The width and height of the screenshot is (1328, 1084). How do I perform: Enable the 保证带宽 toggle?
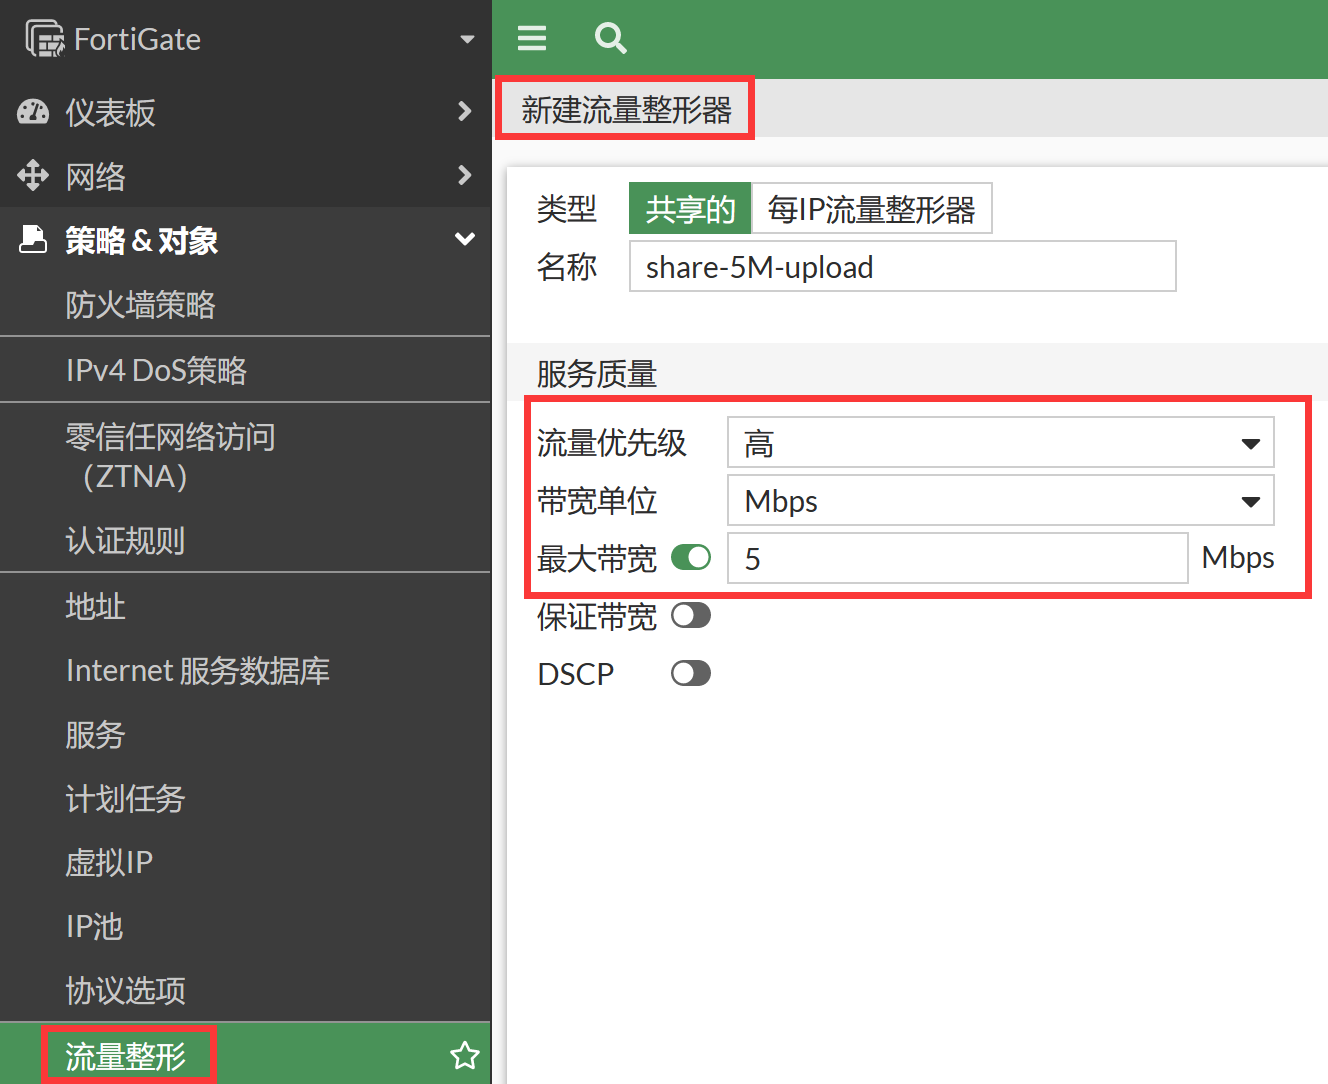[x=690, y=615]
